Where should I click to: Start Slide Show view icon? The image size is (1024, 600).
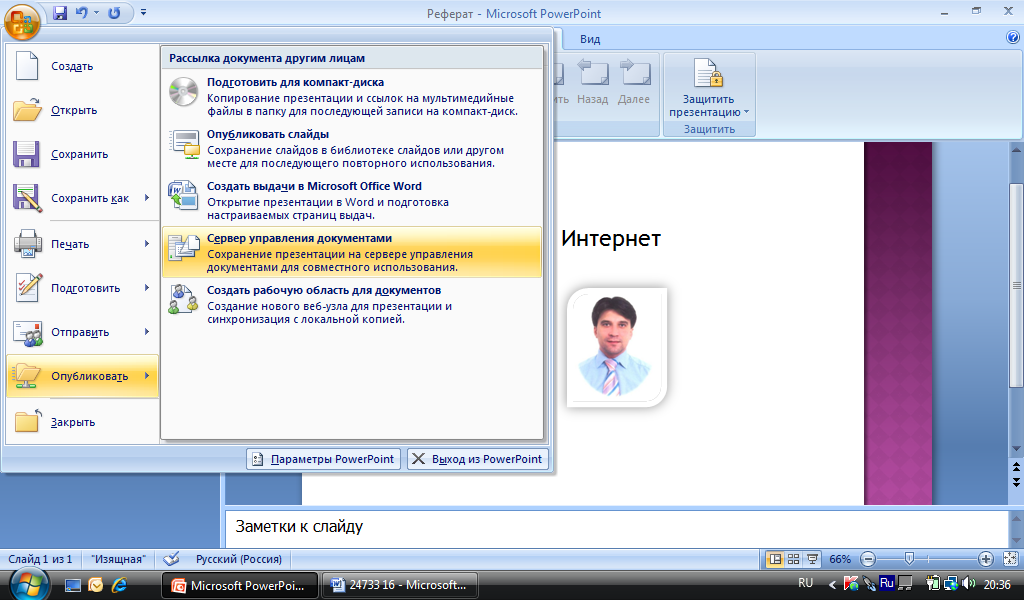(812, 559)
